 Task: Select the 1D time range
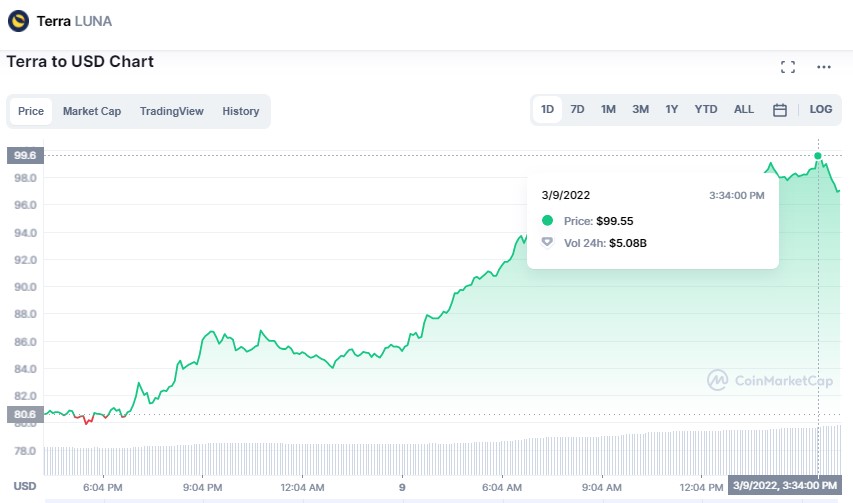[548, 110]
